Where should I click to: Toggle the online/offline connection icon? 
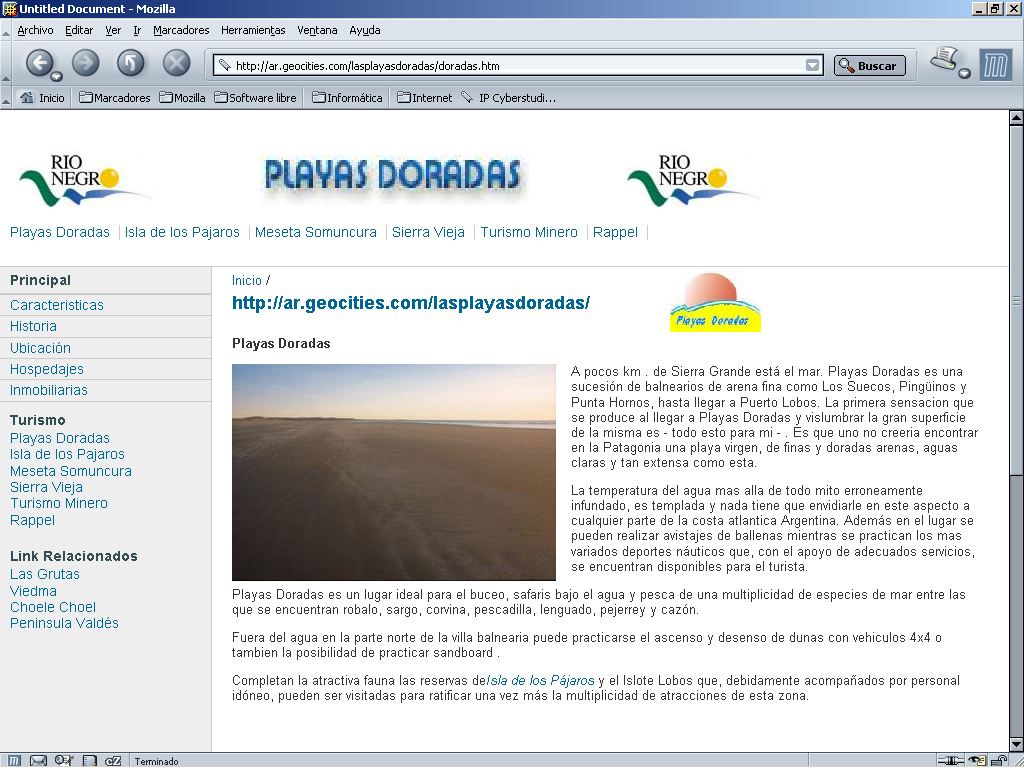pyautogui.click(x=951, y=761)
